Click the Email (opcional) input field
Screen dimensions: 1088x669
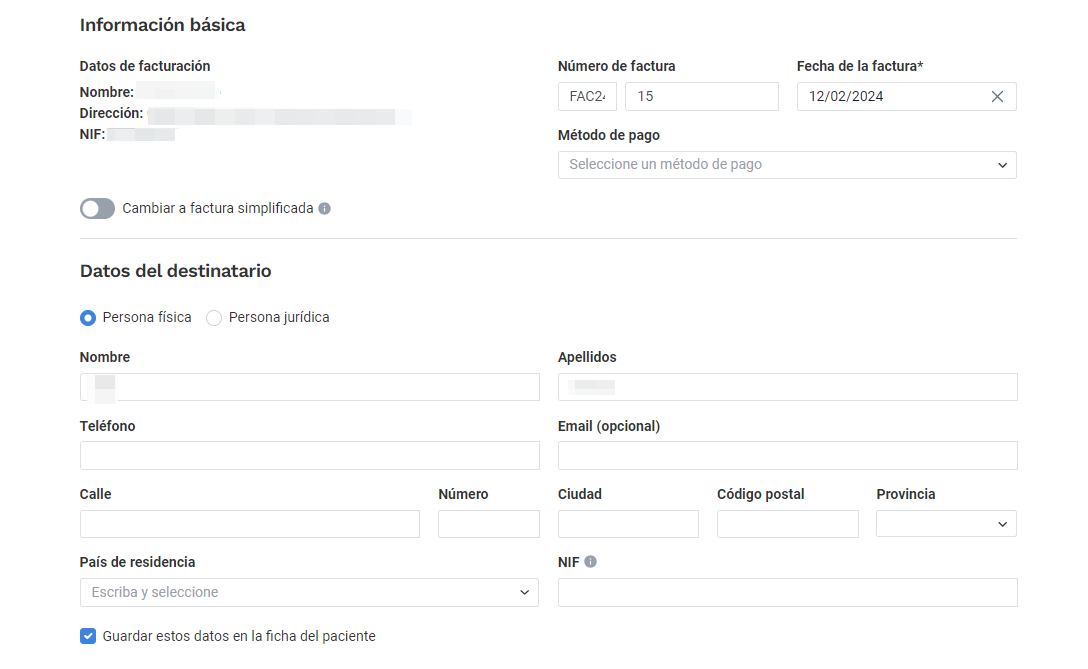coord(787,455)
